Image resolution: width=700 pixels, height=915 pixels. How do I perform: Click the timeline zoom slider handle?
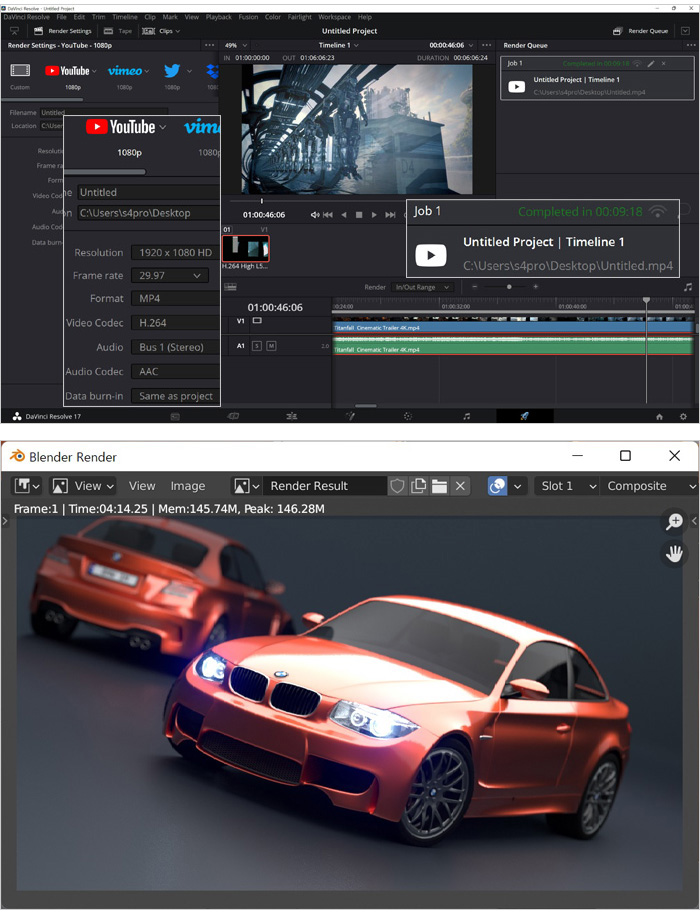[509, 287]
